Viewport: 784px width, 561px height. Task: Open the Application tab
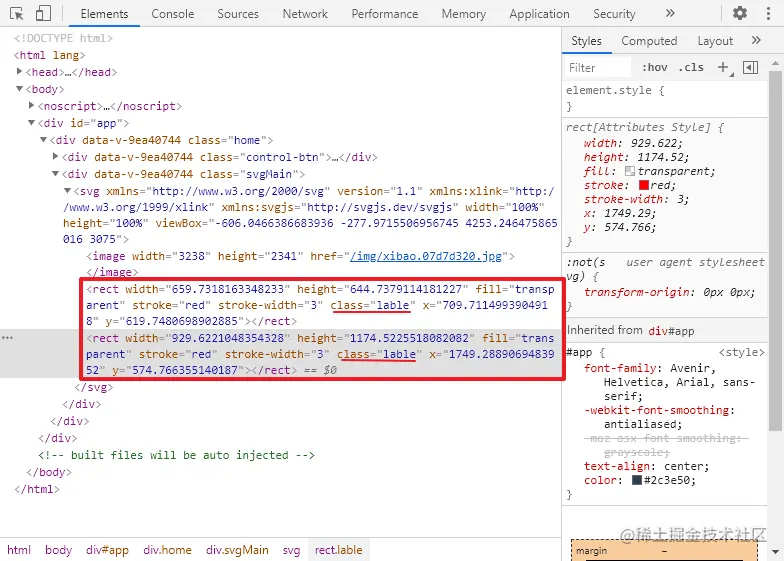pos(539,14)
